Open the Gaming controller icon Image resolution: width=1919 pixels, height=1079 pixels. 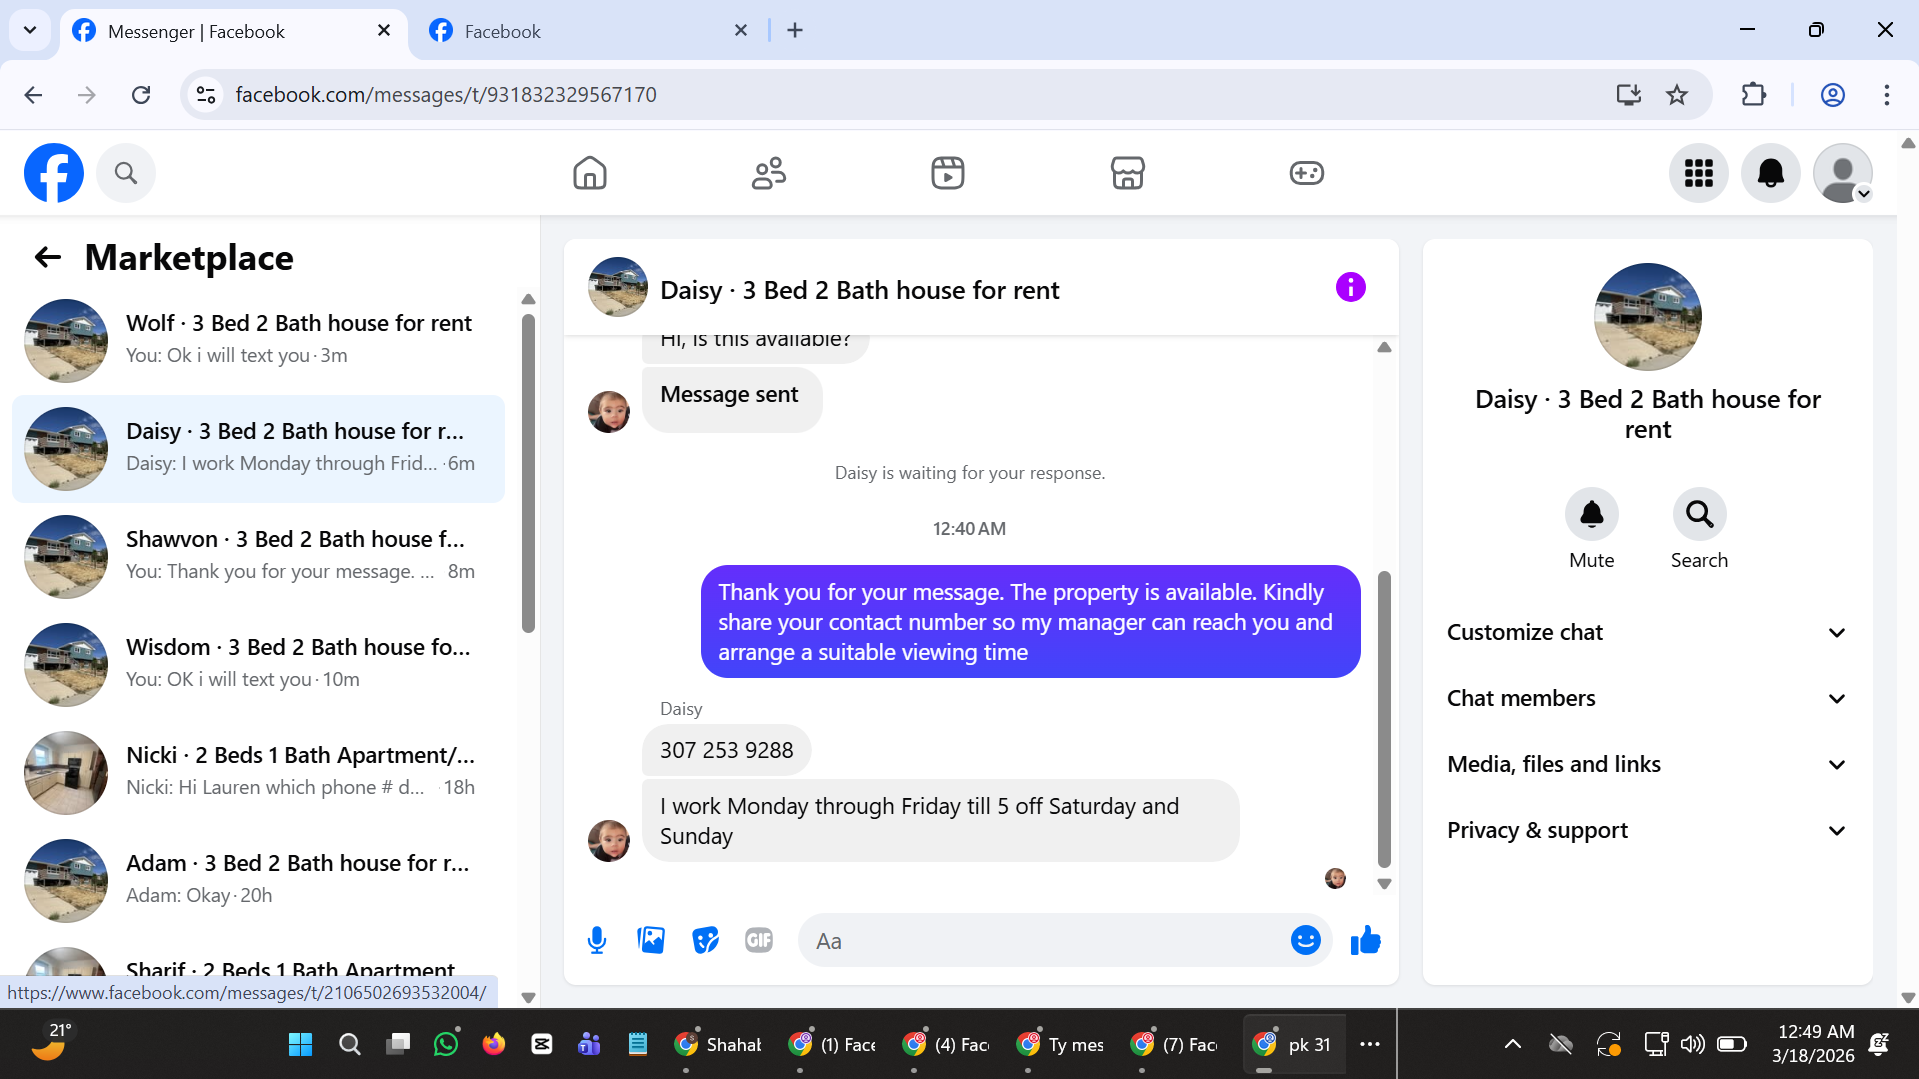1306,173
